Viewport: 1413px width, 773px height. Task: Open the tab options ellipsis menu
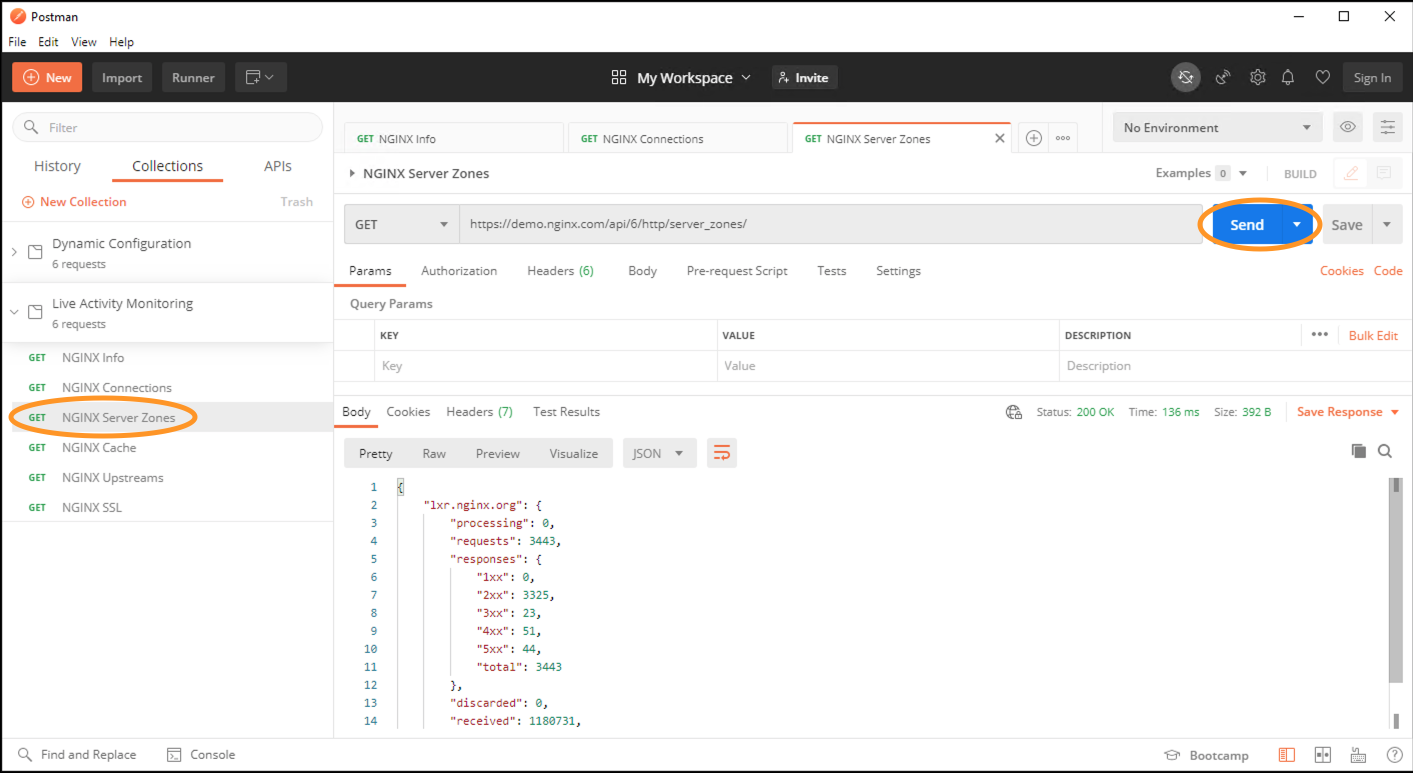coord(1063,138)
